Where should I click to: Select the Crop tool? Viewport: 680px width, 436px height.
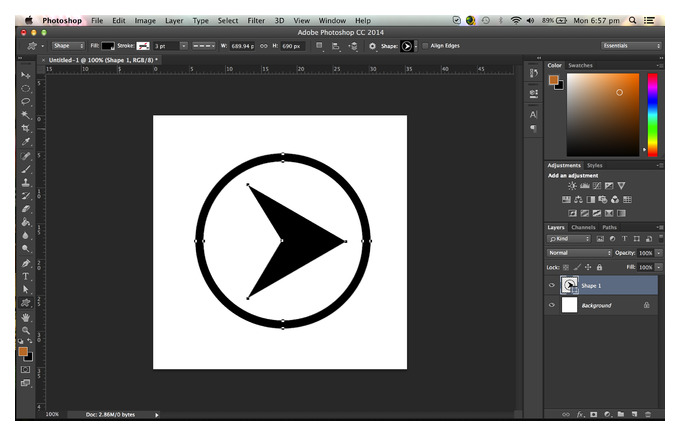pos(26,128)
